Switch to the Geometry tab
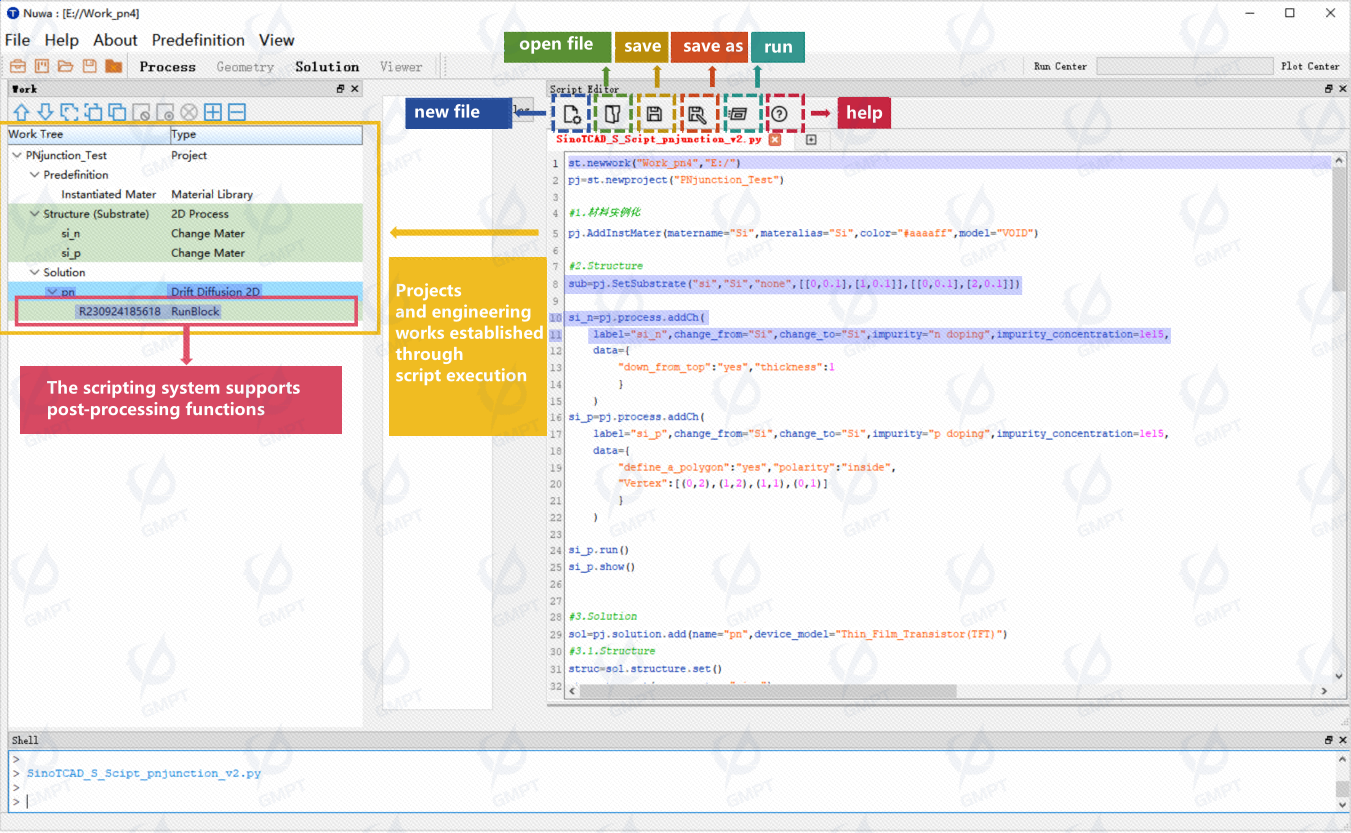The width and height of the screenshot is (1351, 833). 245,67
